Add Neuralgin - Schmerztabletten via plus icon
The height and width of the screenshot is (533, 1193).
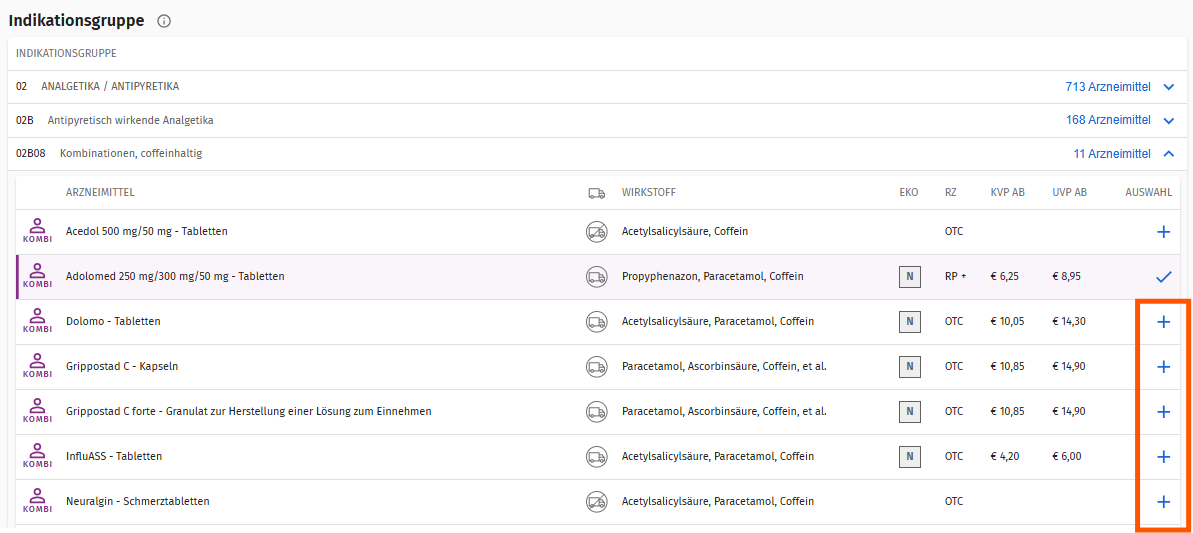[x=1163, y=501]
